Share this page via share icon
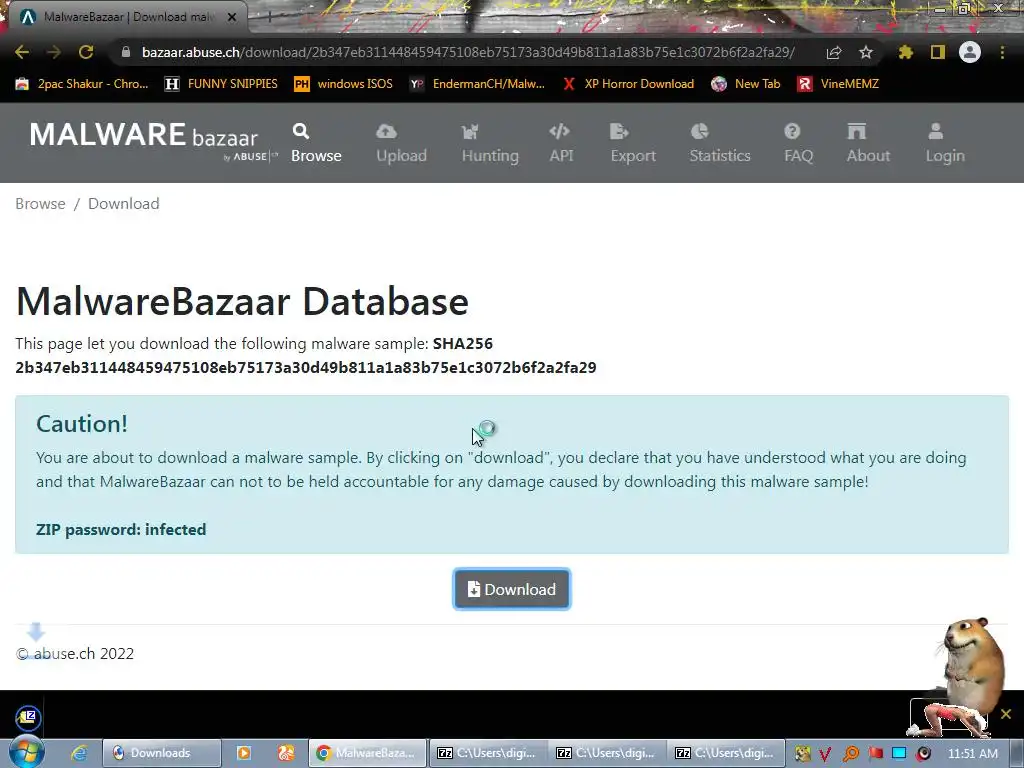Image resolution: width=1024 pixels, height=768 pixels. point(833,52)
